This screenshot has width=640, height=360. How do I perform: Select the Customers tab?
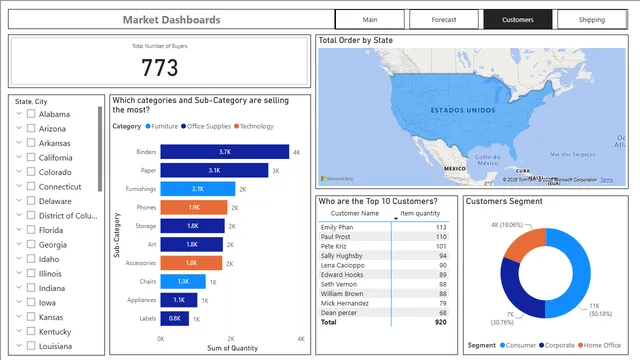[x=518, y=20]
